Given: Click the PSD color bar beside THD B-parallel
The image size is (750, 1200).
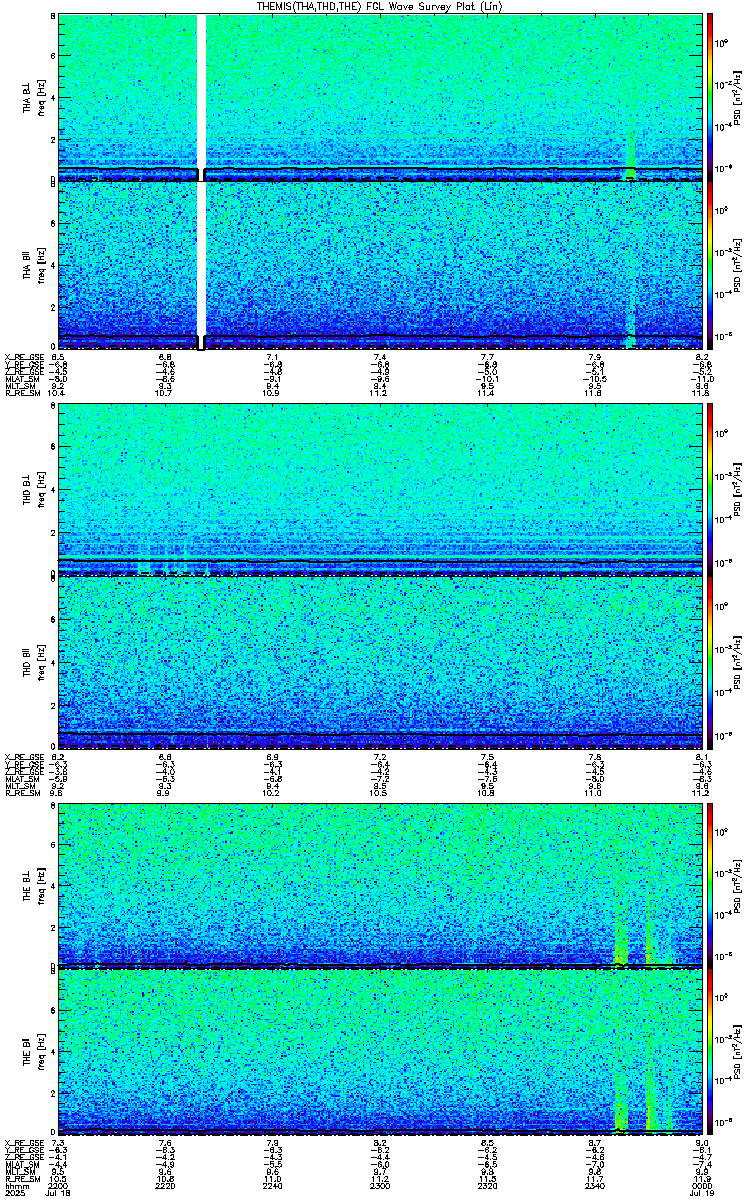Looking at the screenshot, I should 710,662.
